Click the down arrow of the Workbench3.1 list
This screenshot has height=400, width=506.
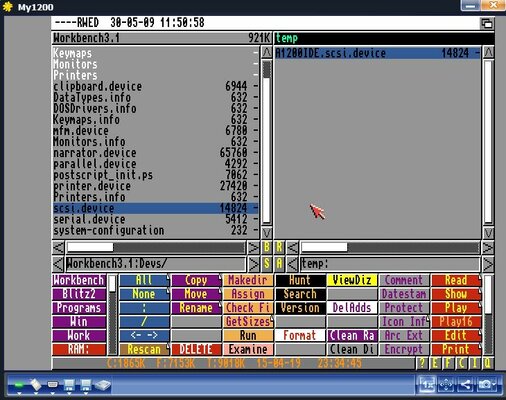pos(267,232)
